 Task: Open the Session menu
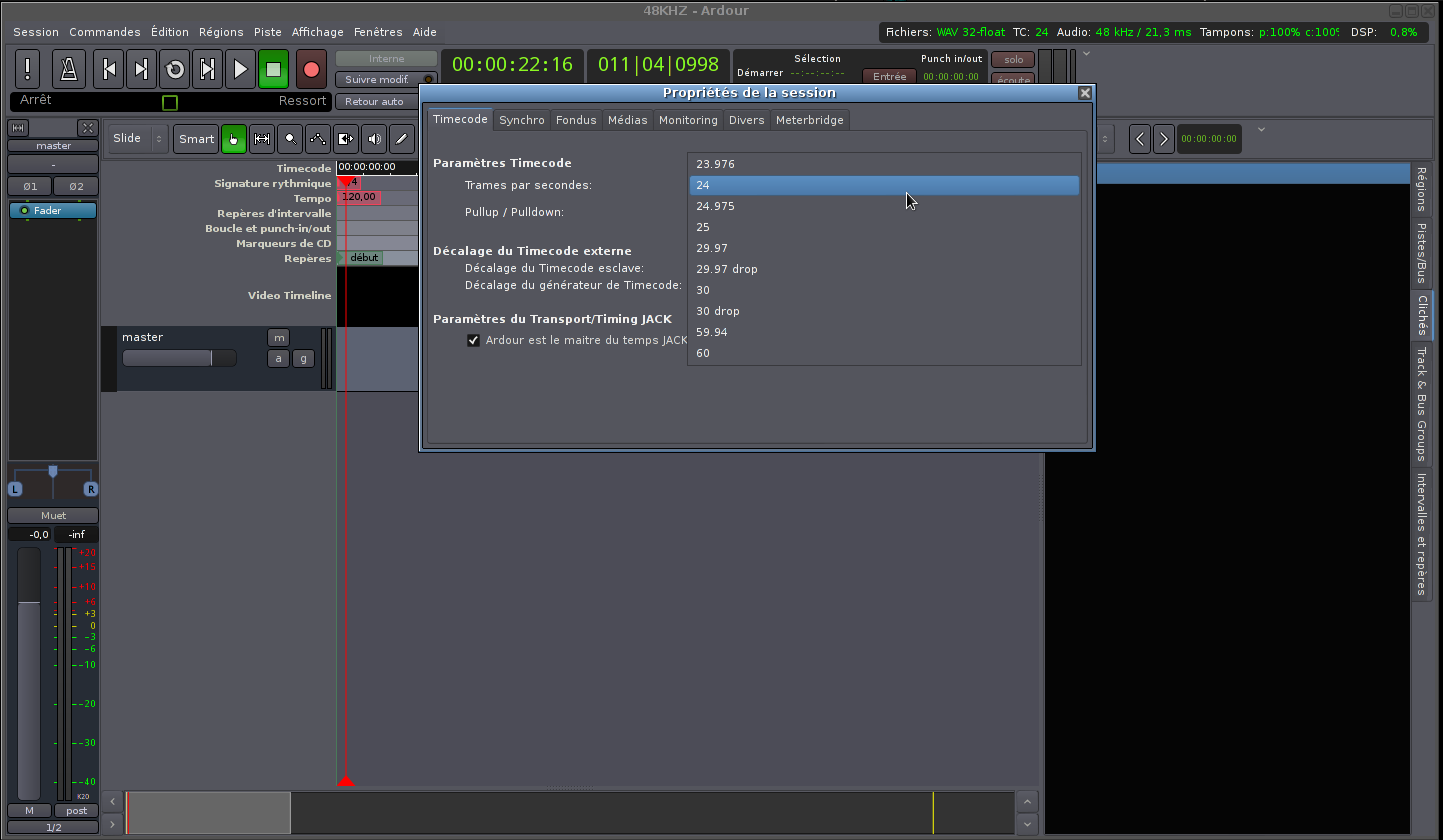click(x=36, y=32)
